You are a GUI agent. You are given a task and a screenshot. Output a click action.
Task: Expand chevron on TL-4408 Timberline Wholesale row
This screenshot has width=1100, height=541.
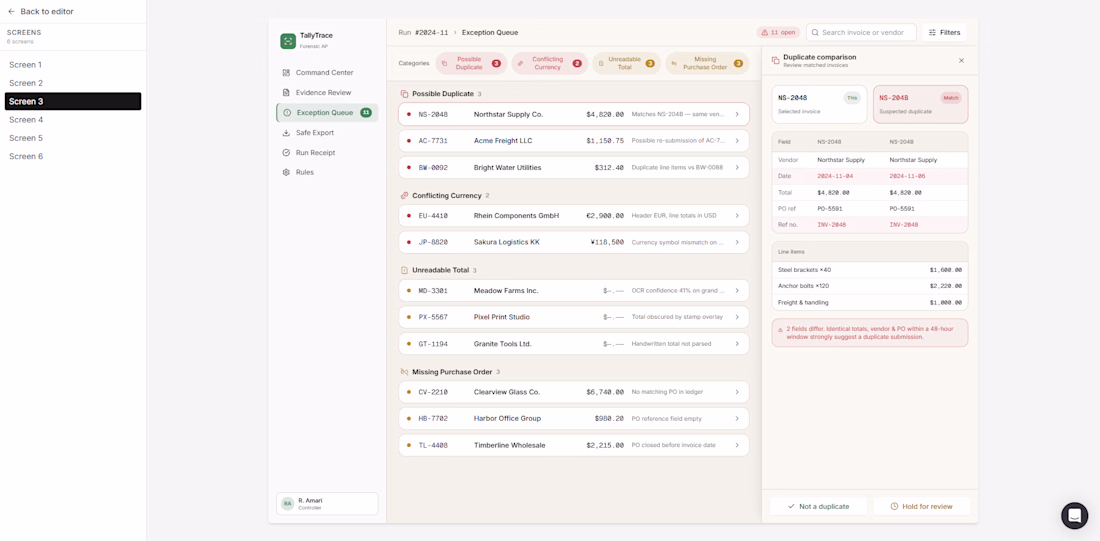tap(737, 446)
